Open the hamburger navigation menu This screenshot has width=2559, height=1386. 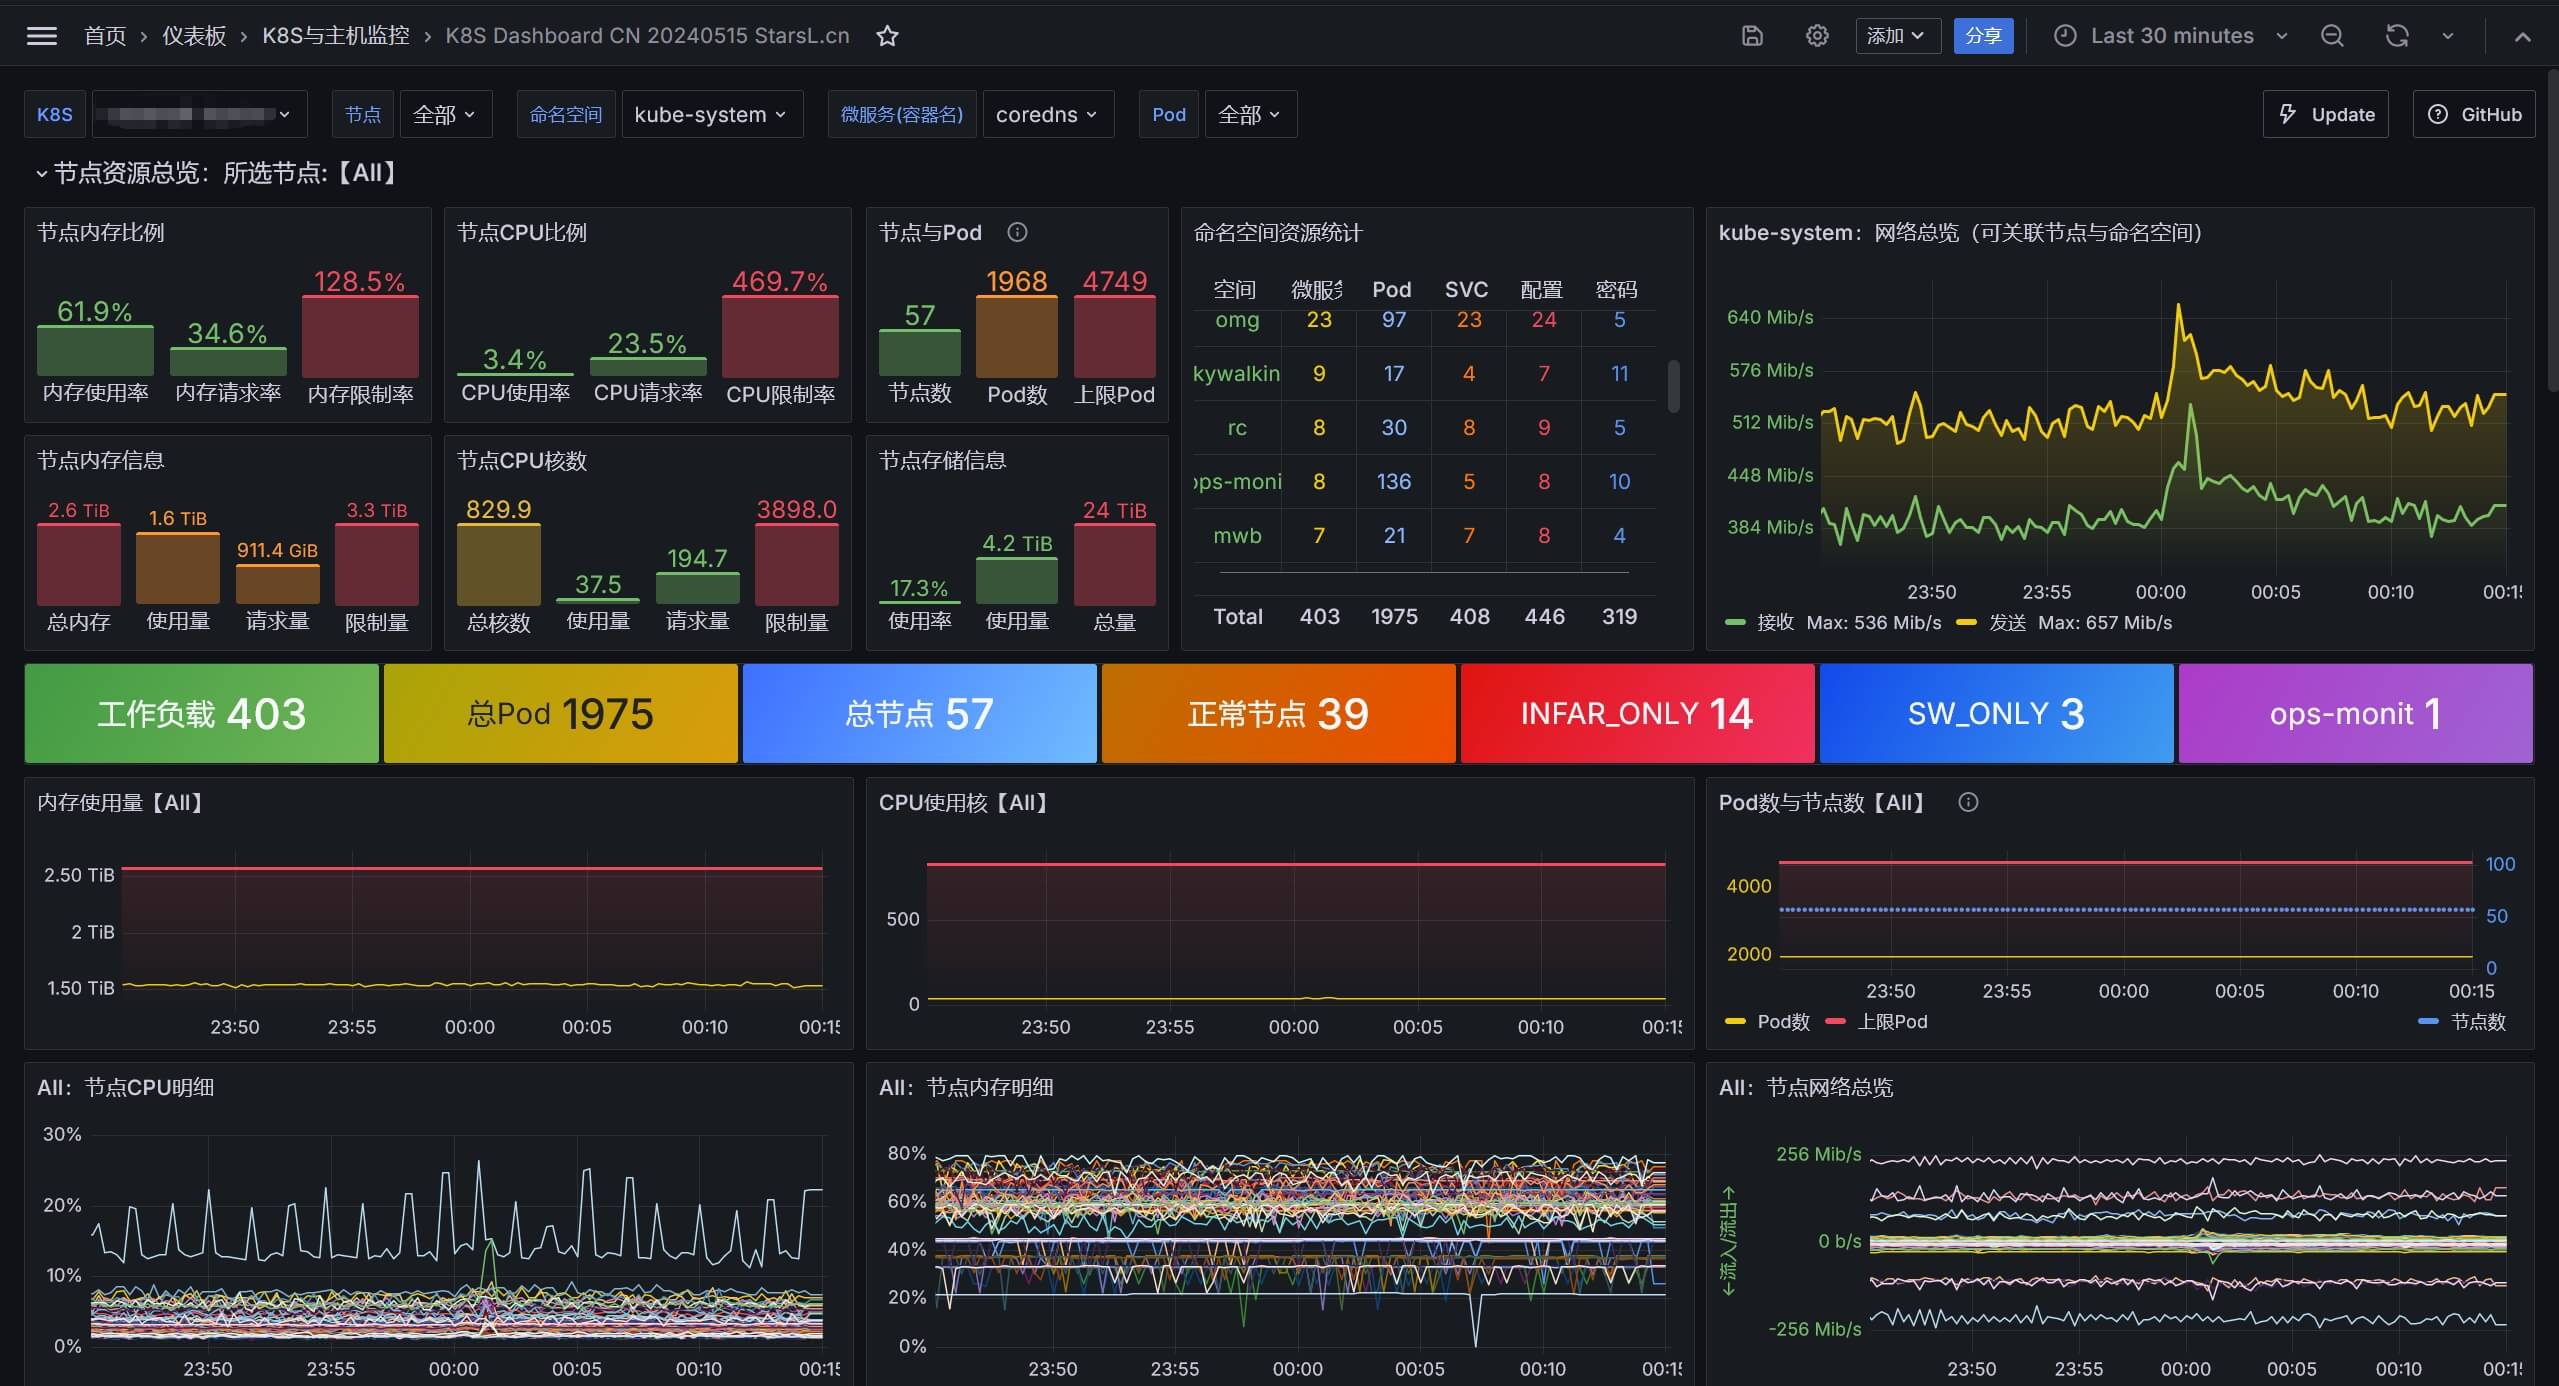[41, 36]
